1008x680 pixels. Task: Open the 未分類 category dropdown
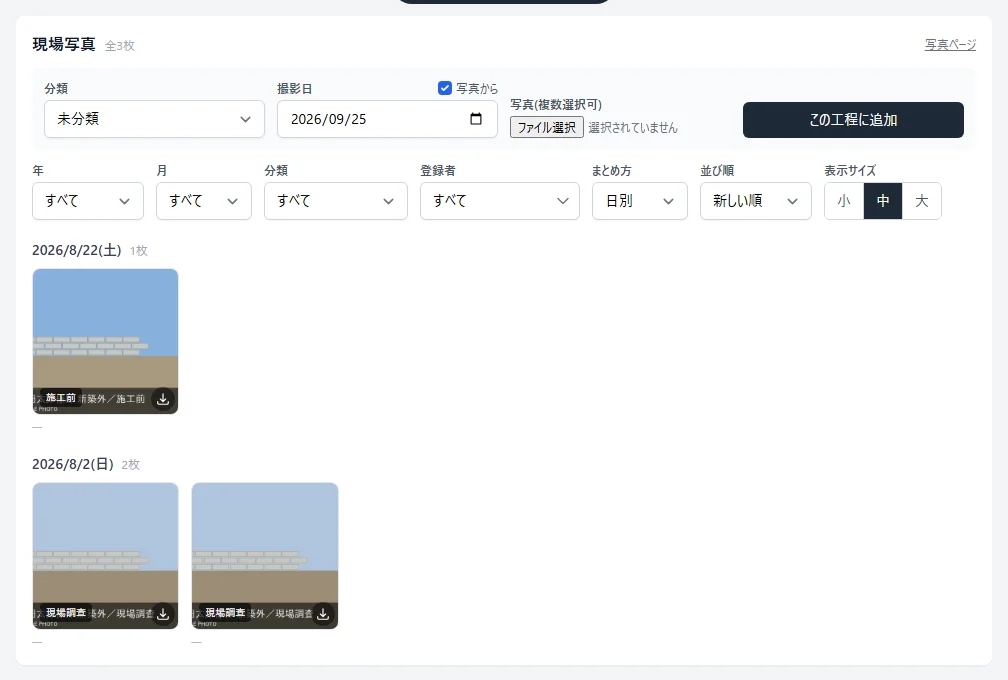pos(154,119)
